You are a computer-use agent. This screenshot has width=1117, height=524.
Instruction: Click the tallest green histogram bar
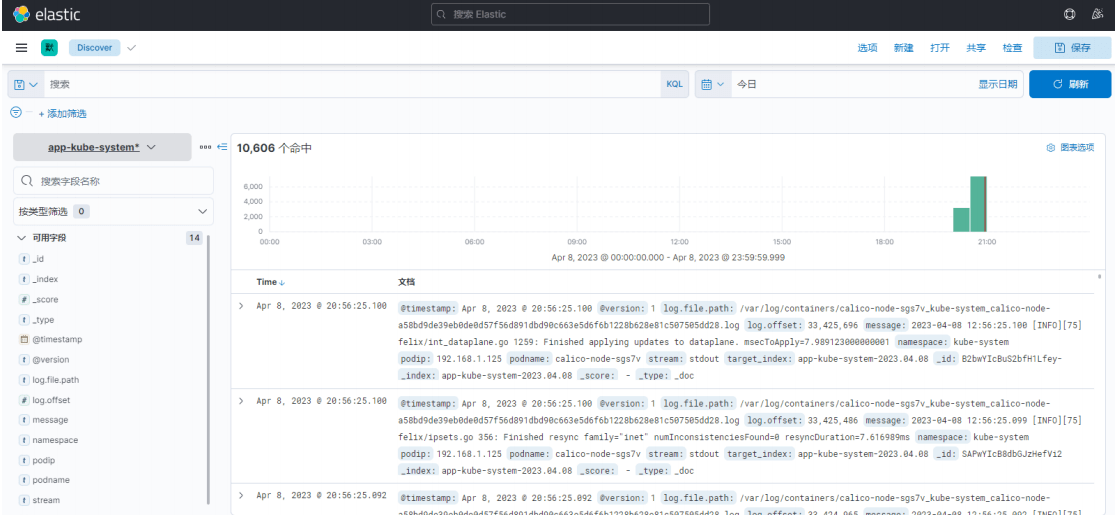coord(978,204)
